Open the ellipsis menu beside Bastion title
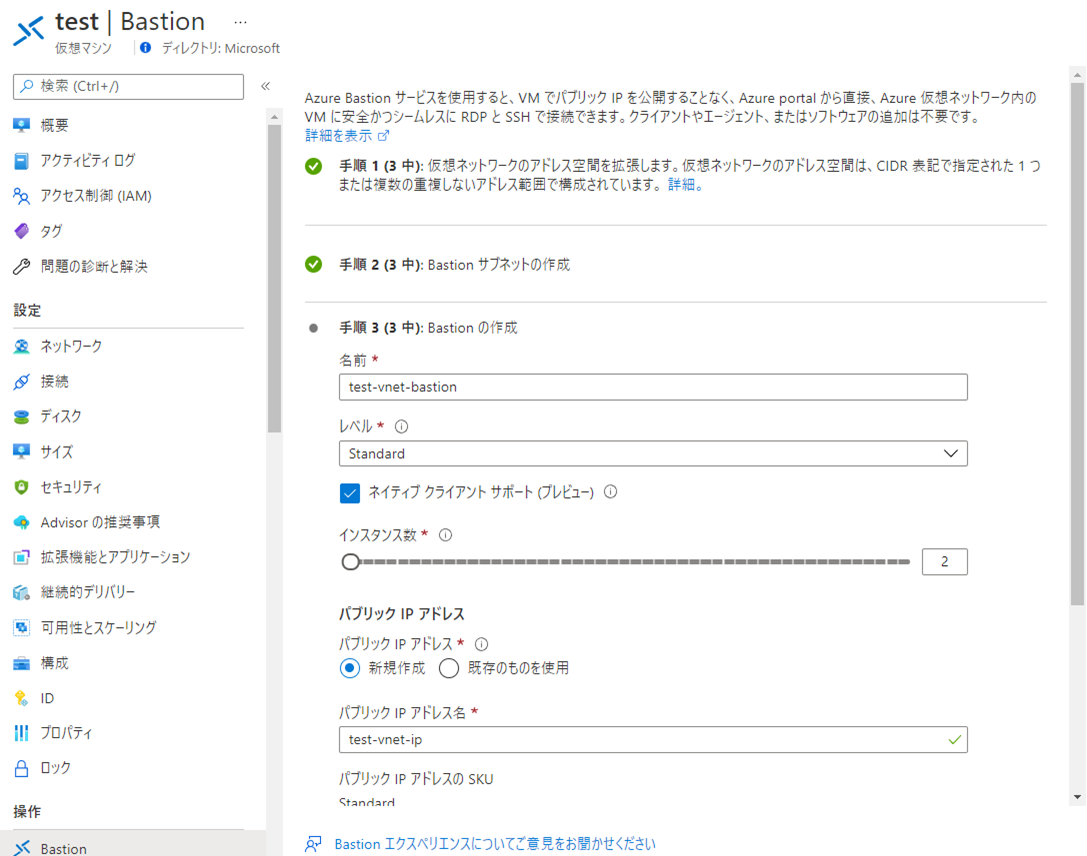This screenshot has width=1087, height=856. click(x=240, y=22)
